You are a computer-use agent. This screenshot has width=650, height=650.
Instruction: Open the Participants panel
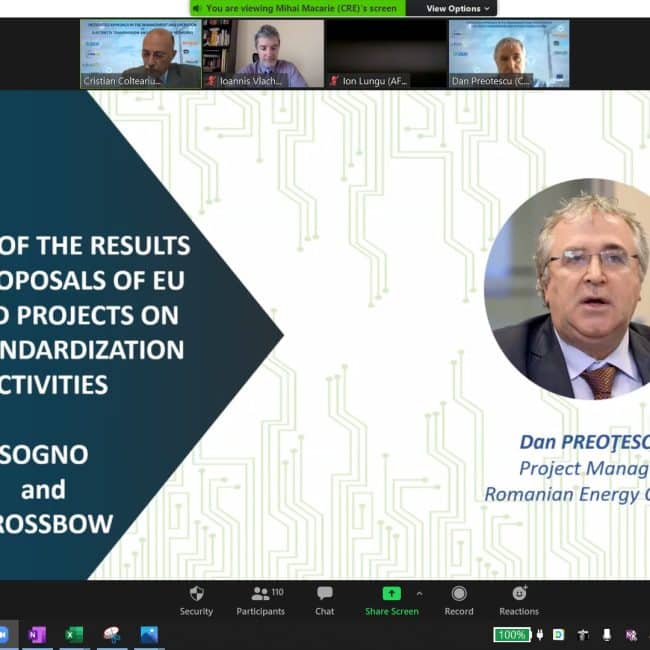click(x=261, y=600)
